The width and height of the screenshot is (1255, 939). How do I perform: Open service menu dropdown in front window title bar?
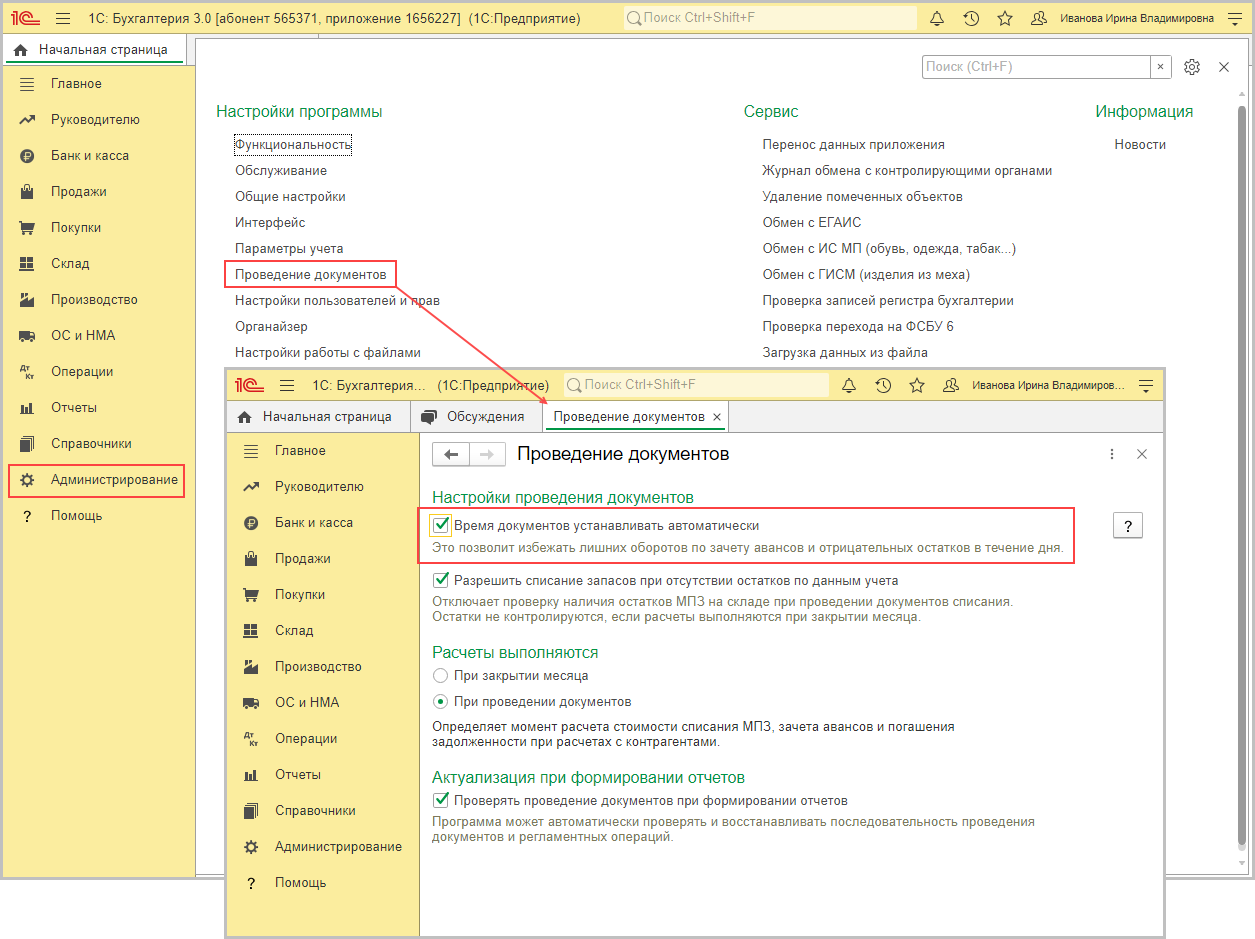click(1146, 385)
